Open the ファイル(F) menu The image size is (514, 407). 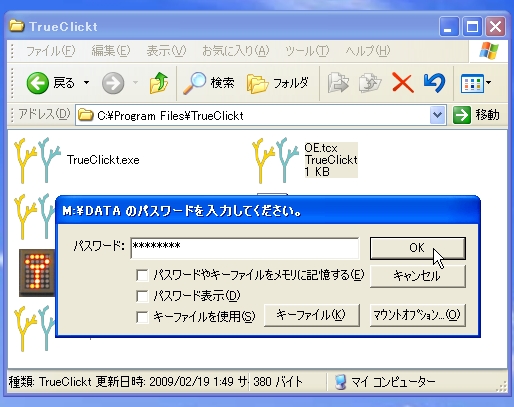[50, 51]
